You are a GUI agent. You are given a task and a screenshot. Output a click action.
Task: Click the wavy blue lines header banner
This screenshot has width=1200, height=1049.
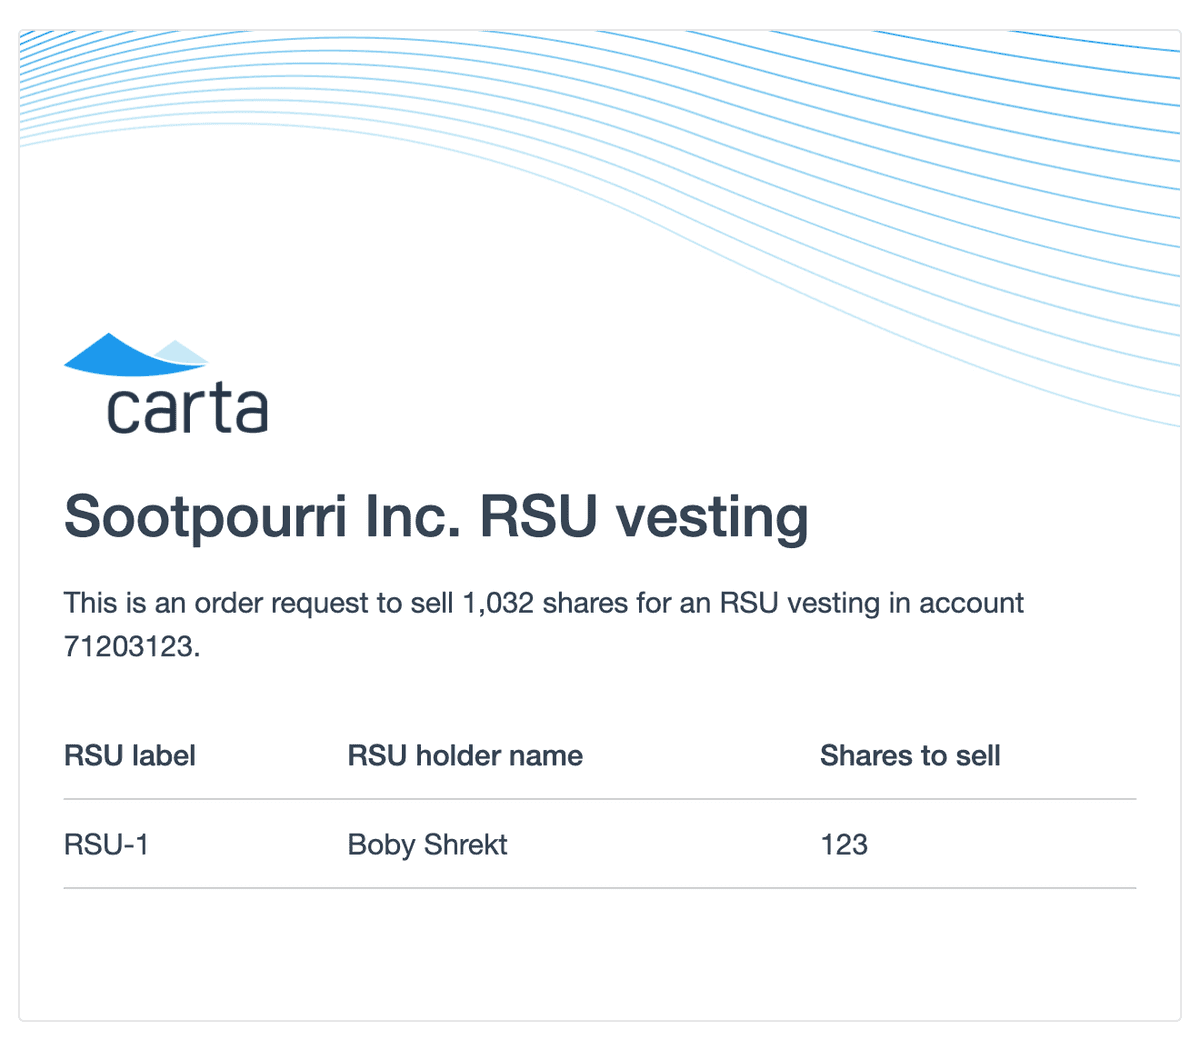point(700,150)
